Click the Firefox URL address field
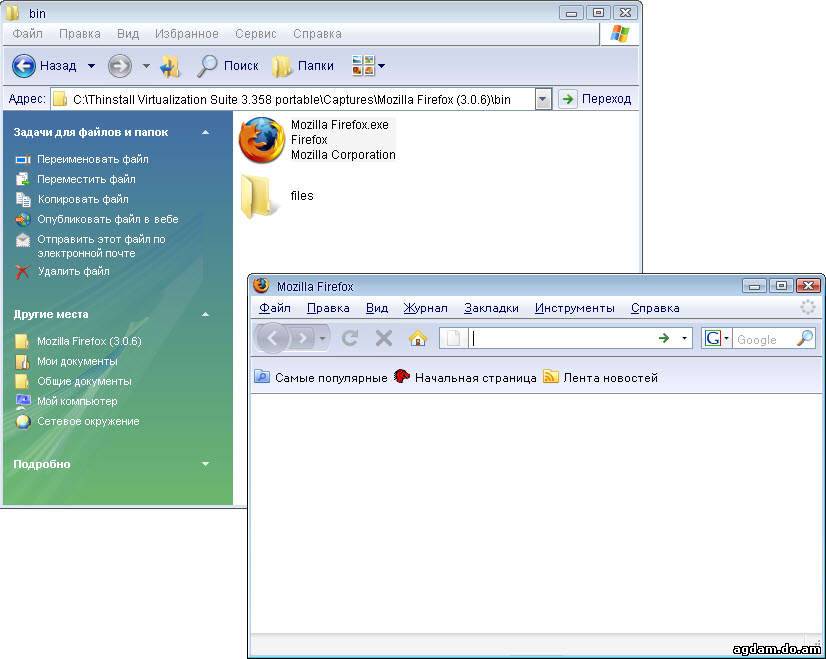826x659 pixels. click(x=561, y=338)
